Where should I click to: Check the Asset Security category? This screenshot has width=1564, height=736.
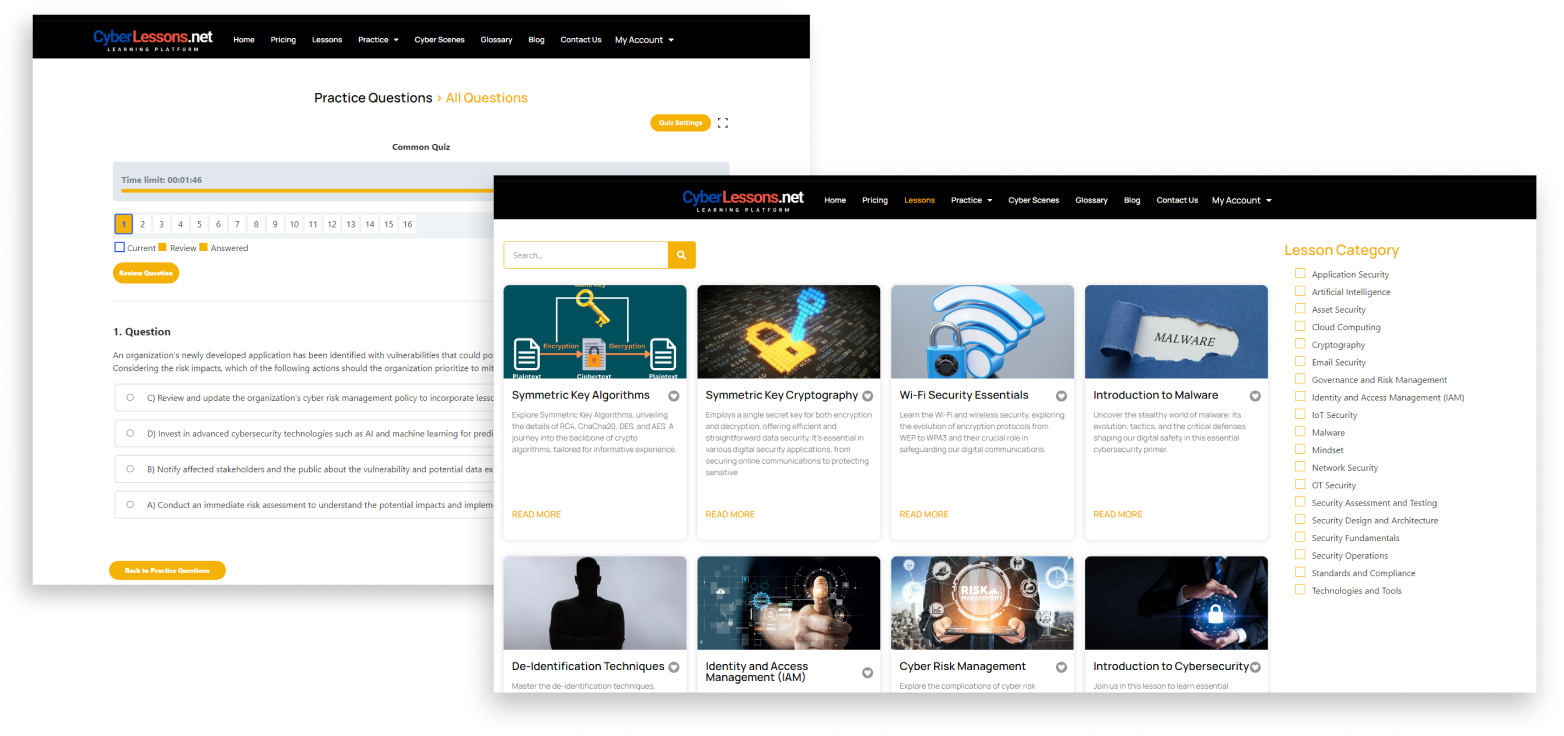[x=1300, y=309]
